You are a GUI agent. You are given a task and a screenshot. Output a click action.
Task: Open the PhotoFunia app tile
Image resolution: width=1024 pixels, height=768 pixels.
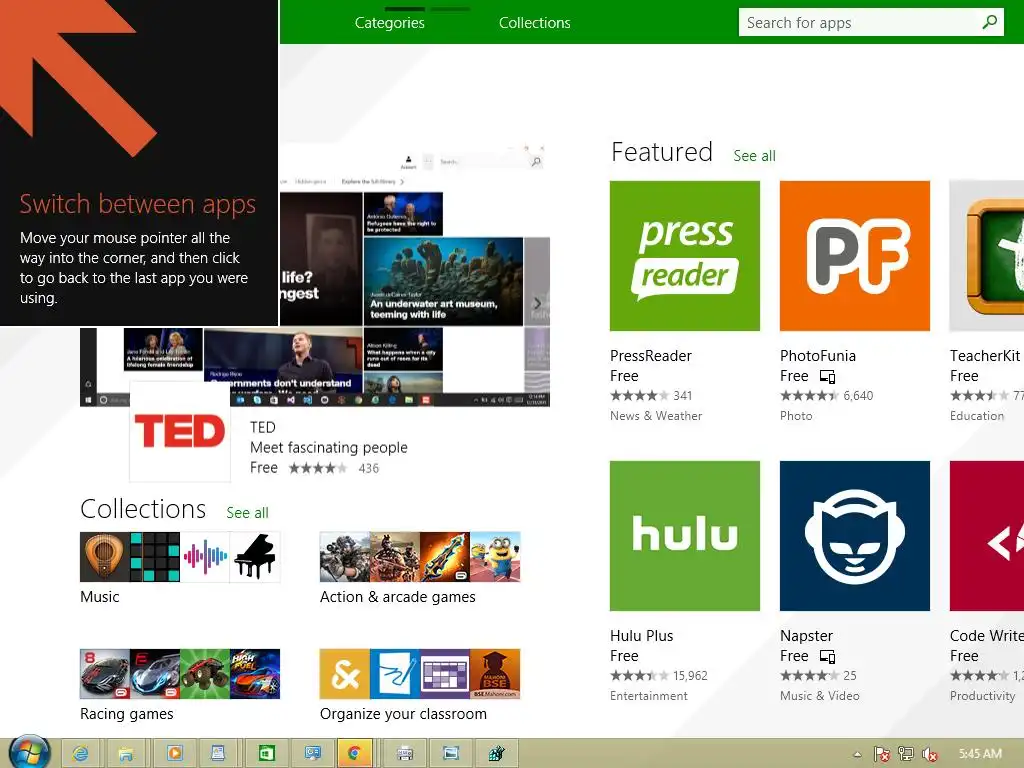point(854,255)
